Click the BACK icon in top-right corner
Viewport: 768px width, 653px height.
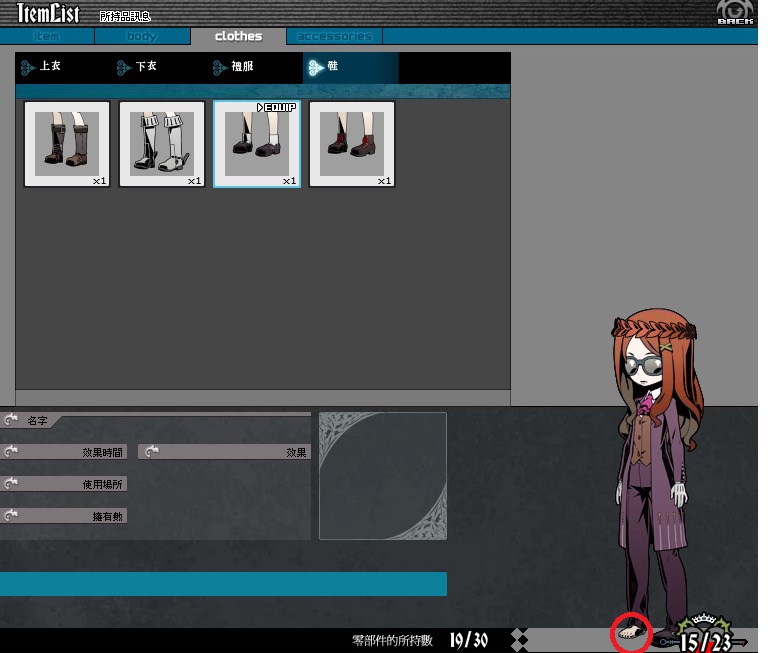click(735, 13)
